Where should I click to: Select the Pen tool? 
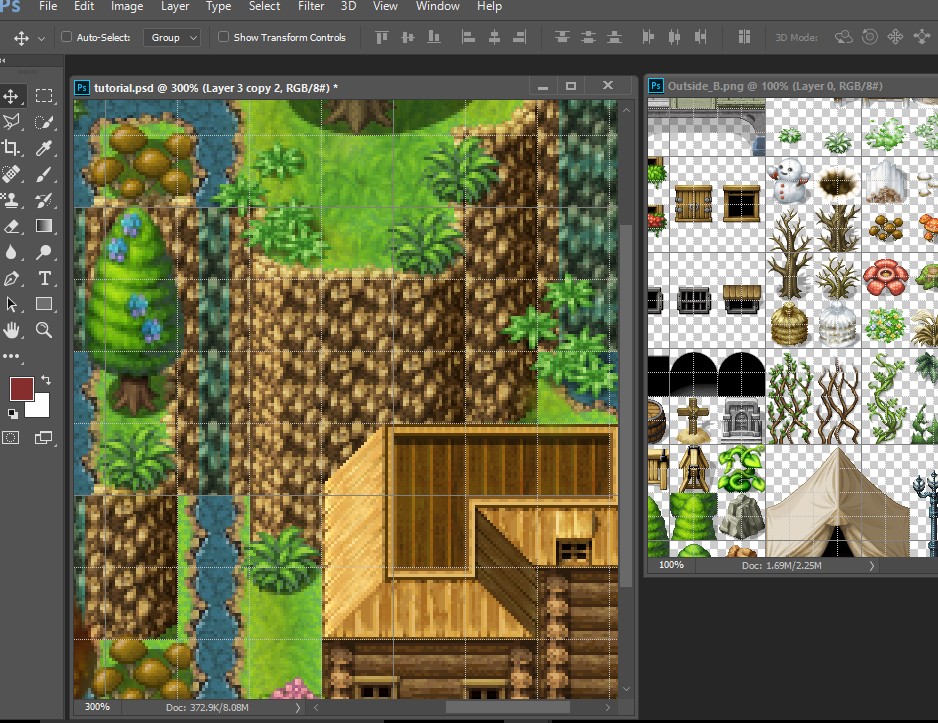tap(11, 278)
